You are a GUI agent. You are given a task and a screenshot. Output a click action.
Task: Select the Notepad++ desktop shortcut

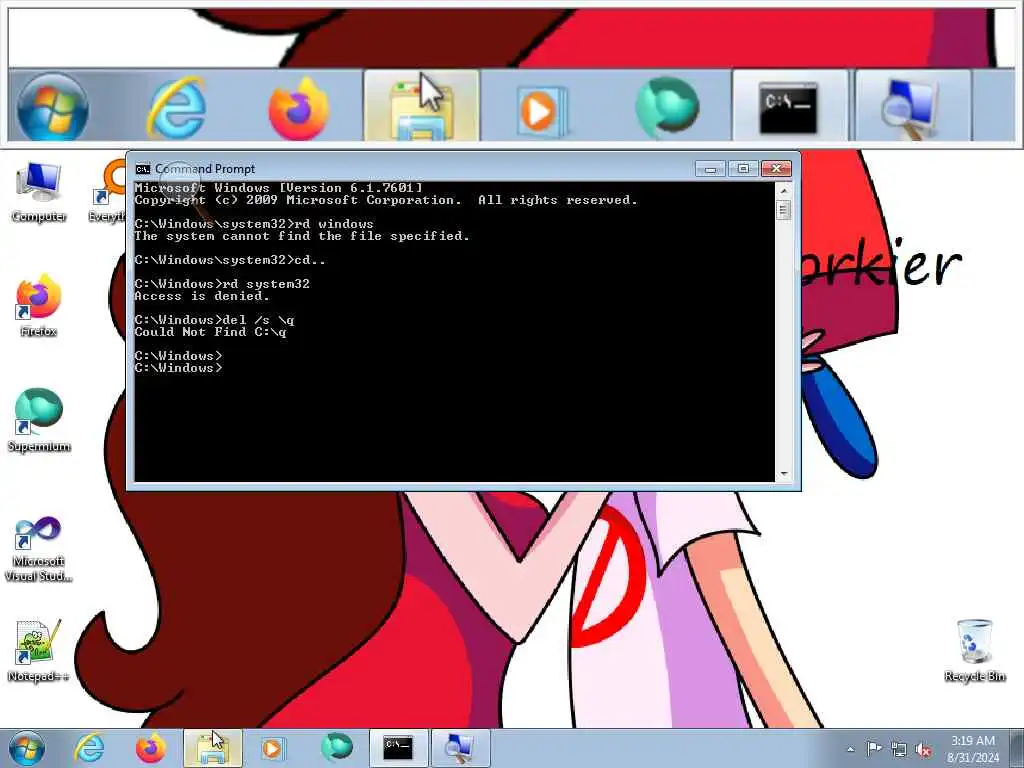click(x=39, y=650)
